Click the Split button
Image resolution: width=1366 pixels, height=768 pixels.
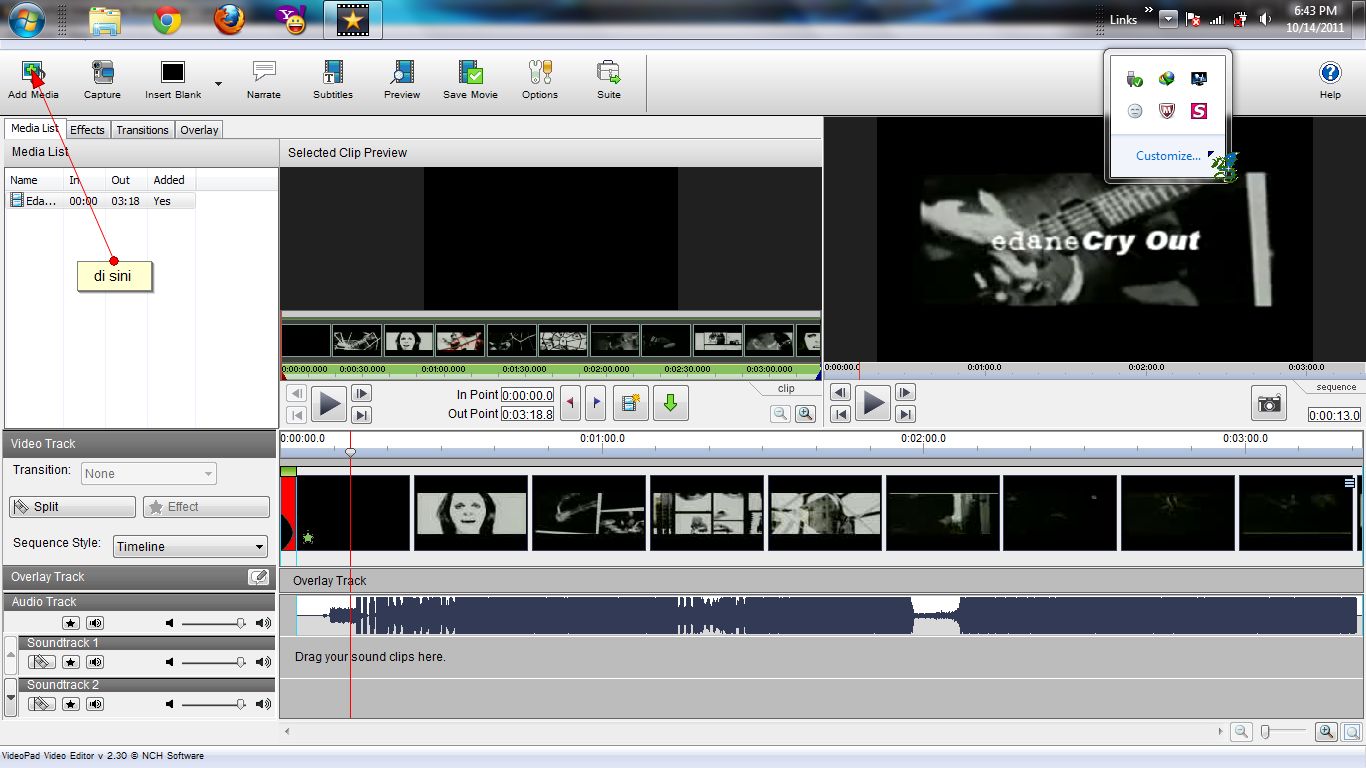pos(72,507)
